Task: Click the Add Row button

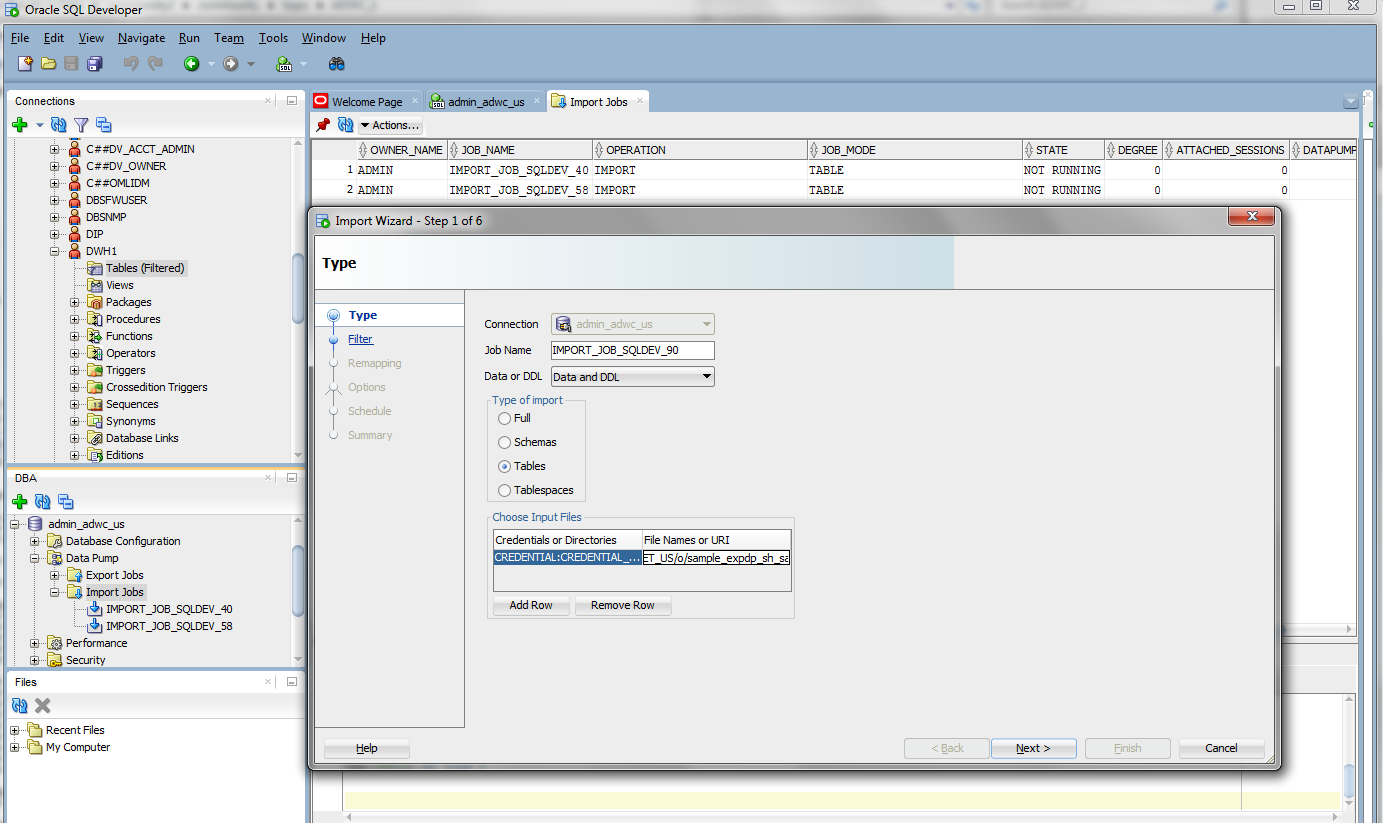Action: click(531, 605)
